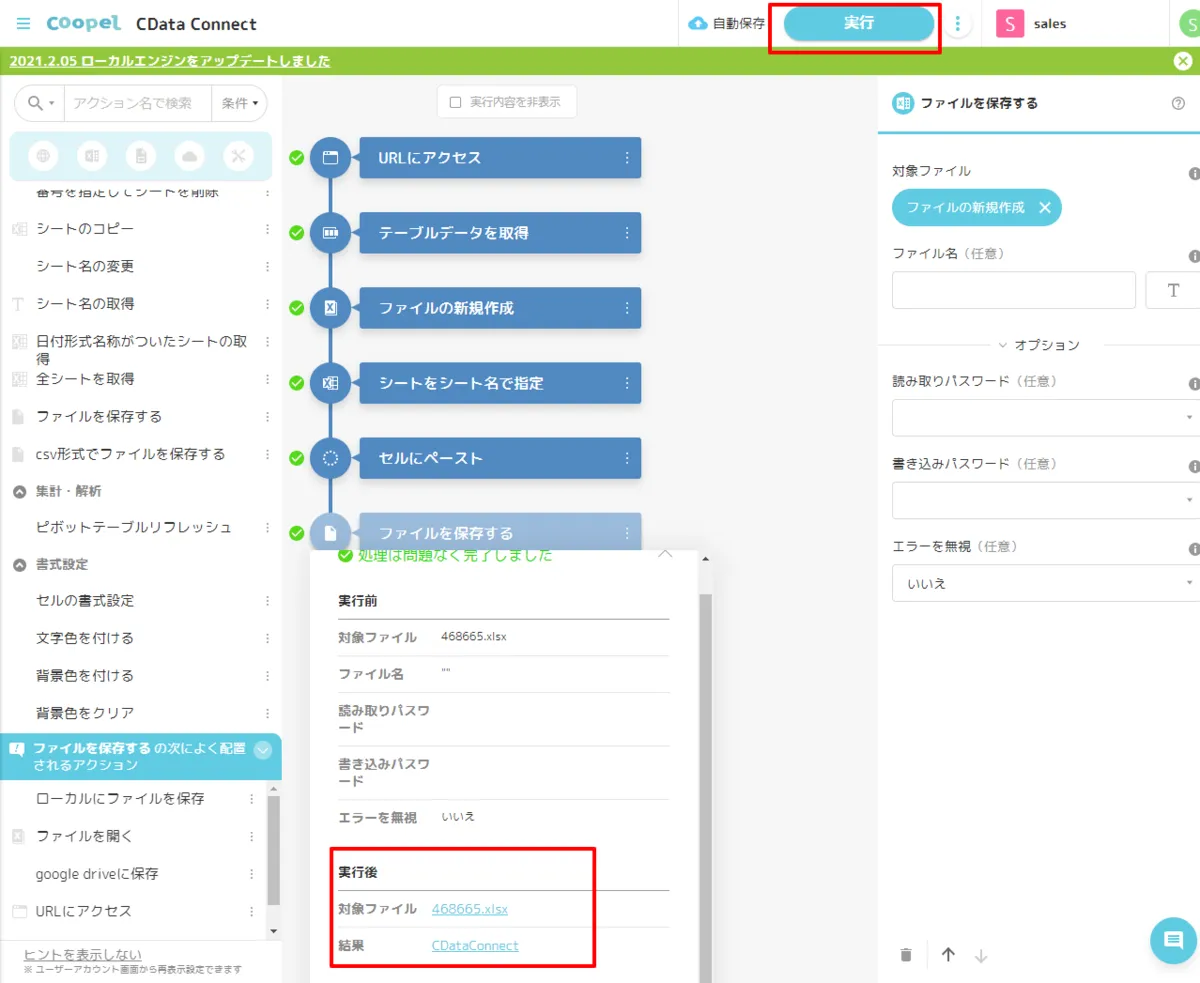Click the globe web category icon
The height and width of the screenshot is (983, 1200).
(x=43, y=156)
